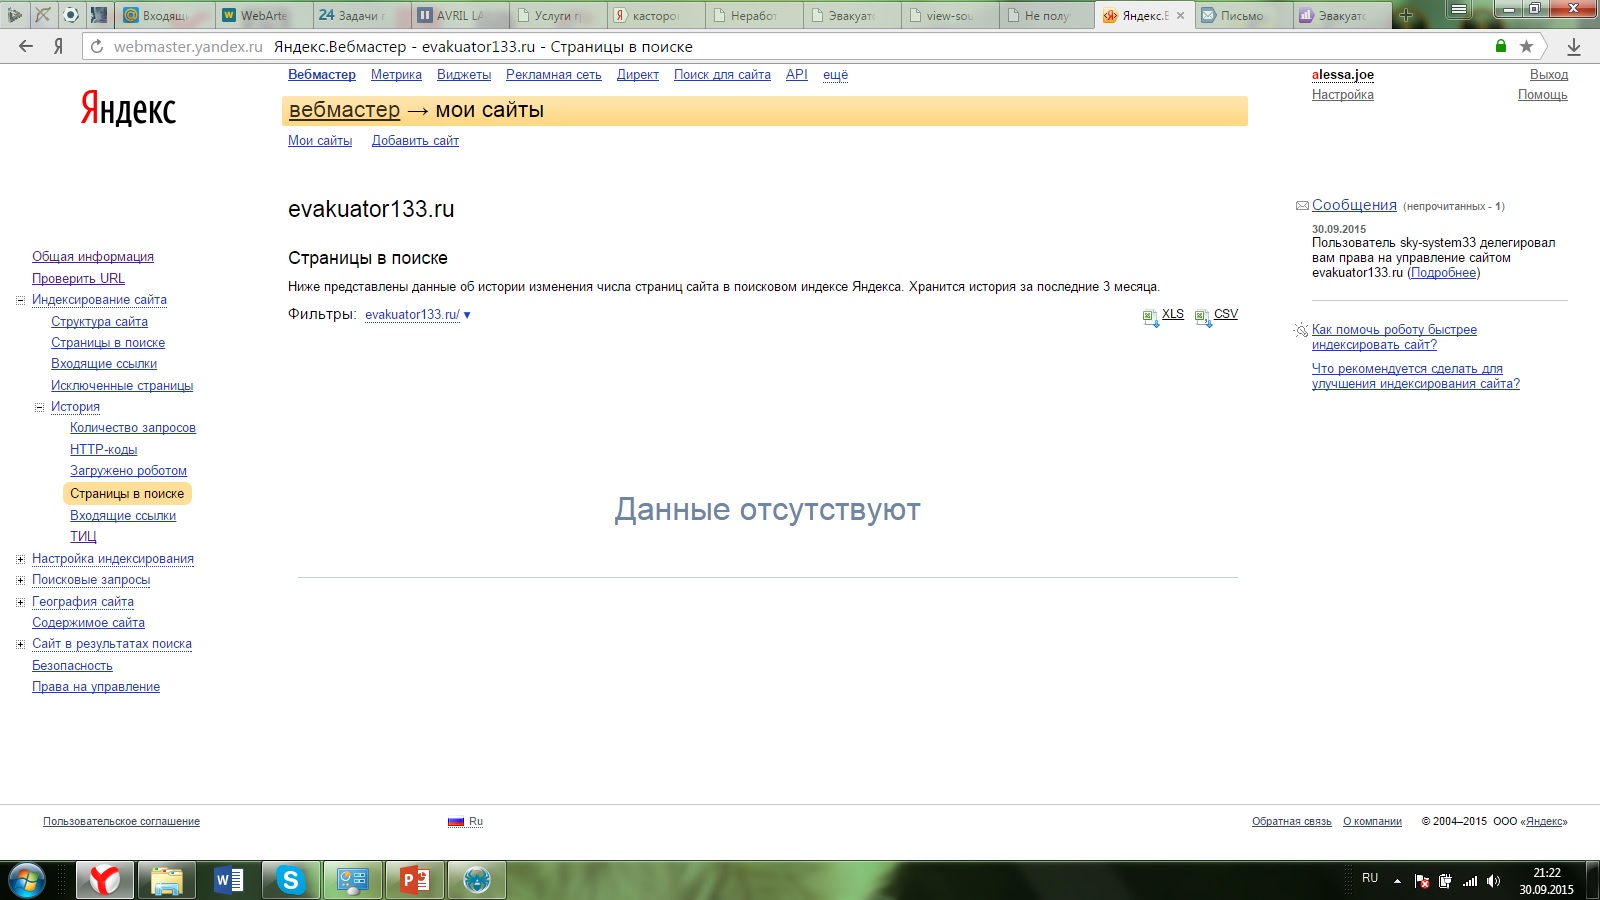Collapse the Индексирование сайта tree section
Image resolution: width=1600 pixels, height=900 pixels.
[x=20, y=300]
